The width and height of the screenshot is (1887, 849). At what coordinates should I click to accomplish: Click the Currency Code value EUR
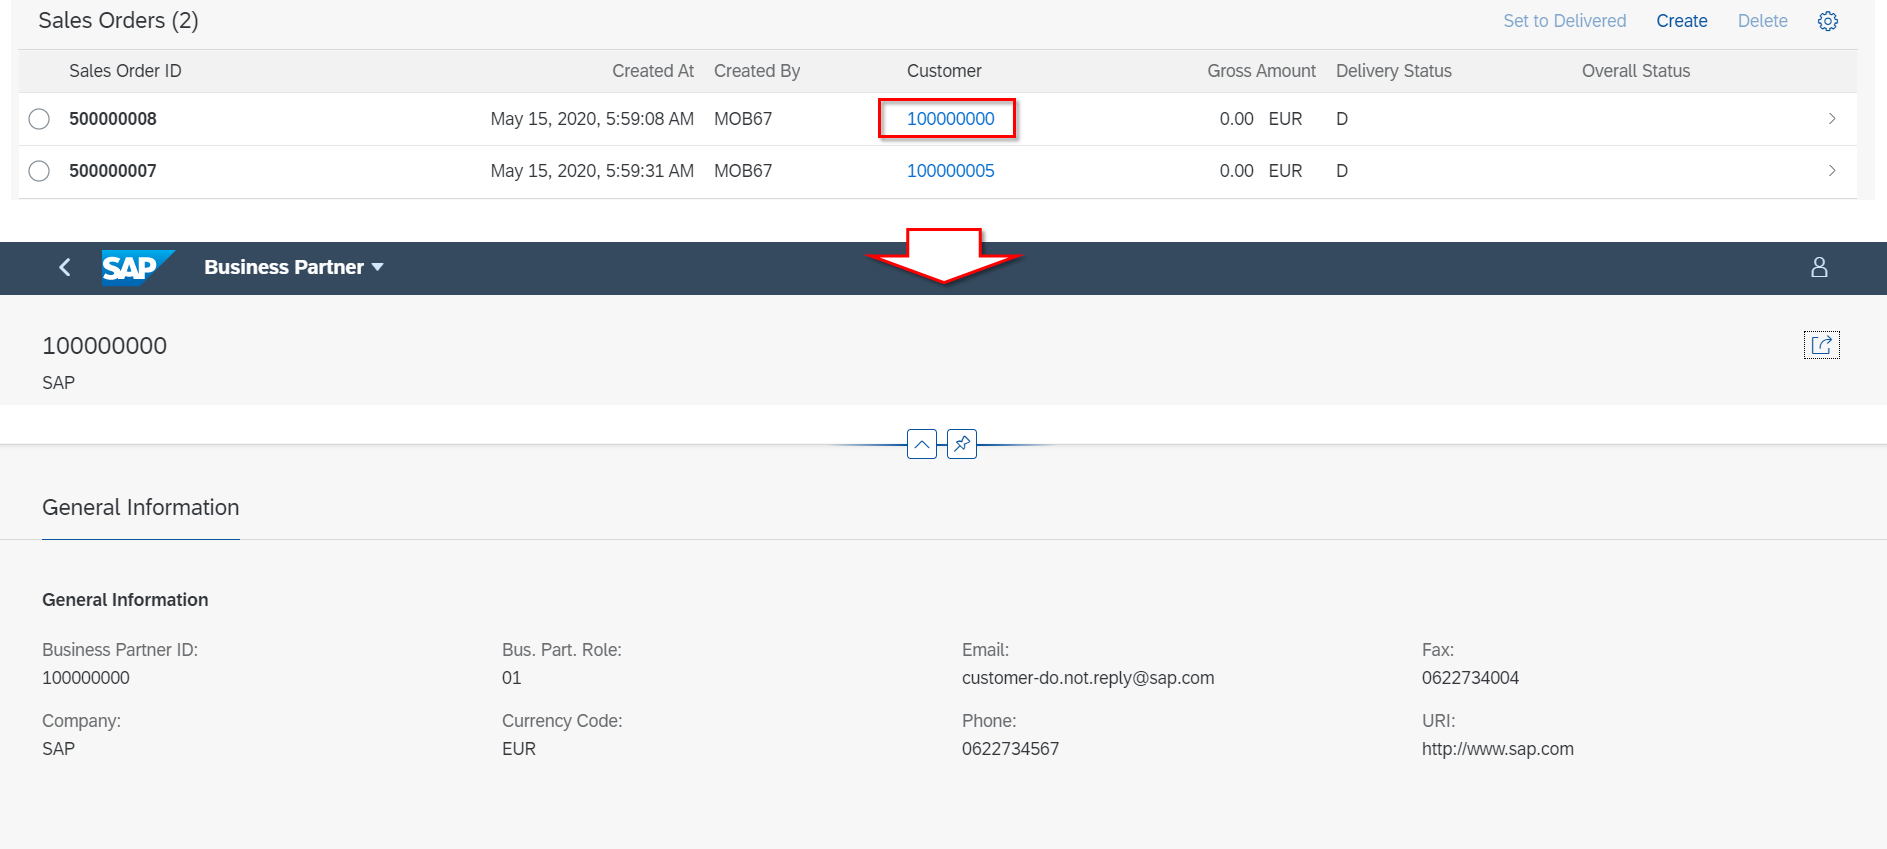(x=519, y=749)
